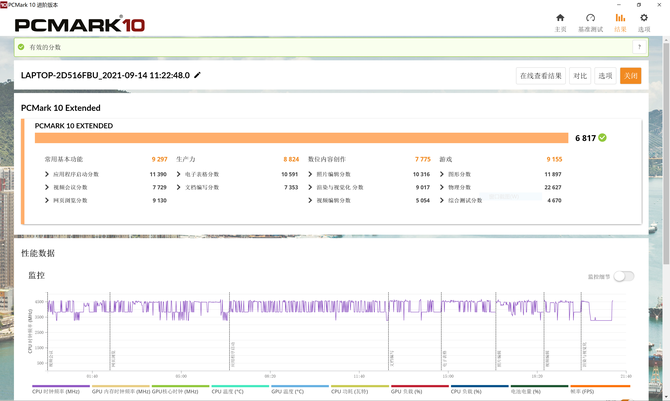Click the 照片编辑分数 value 10 316
This screenshot has width=670, height=401.
[421, 174]
